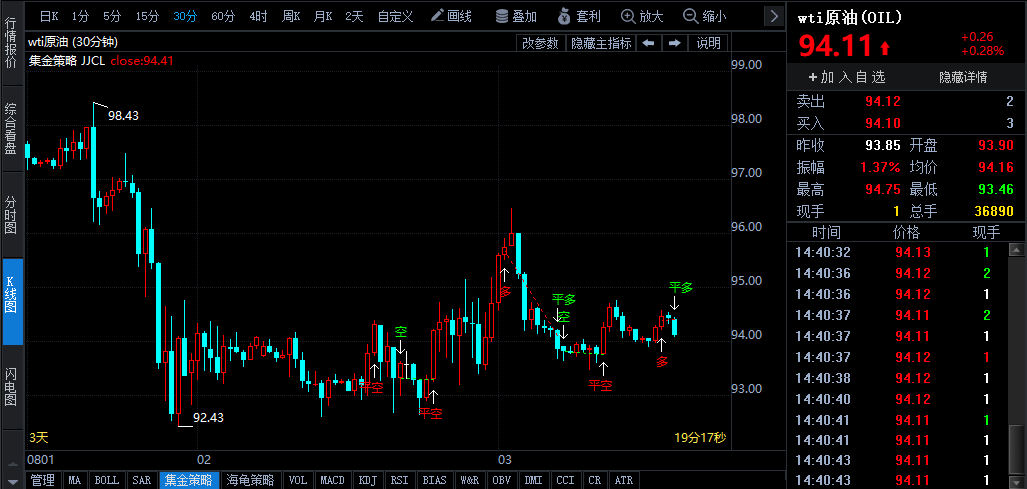Zoom in with 放大
The image size is (1027, 489).
643,16
